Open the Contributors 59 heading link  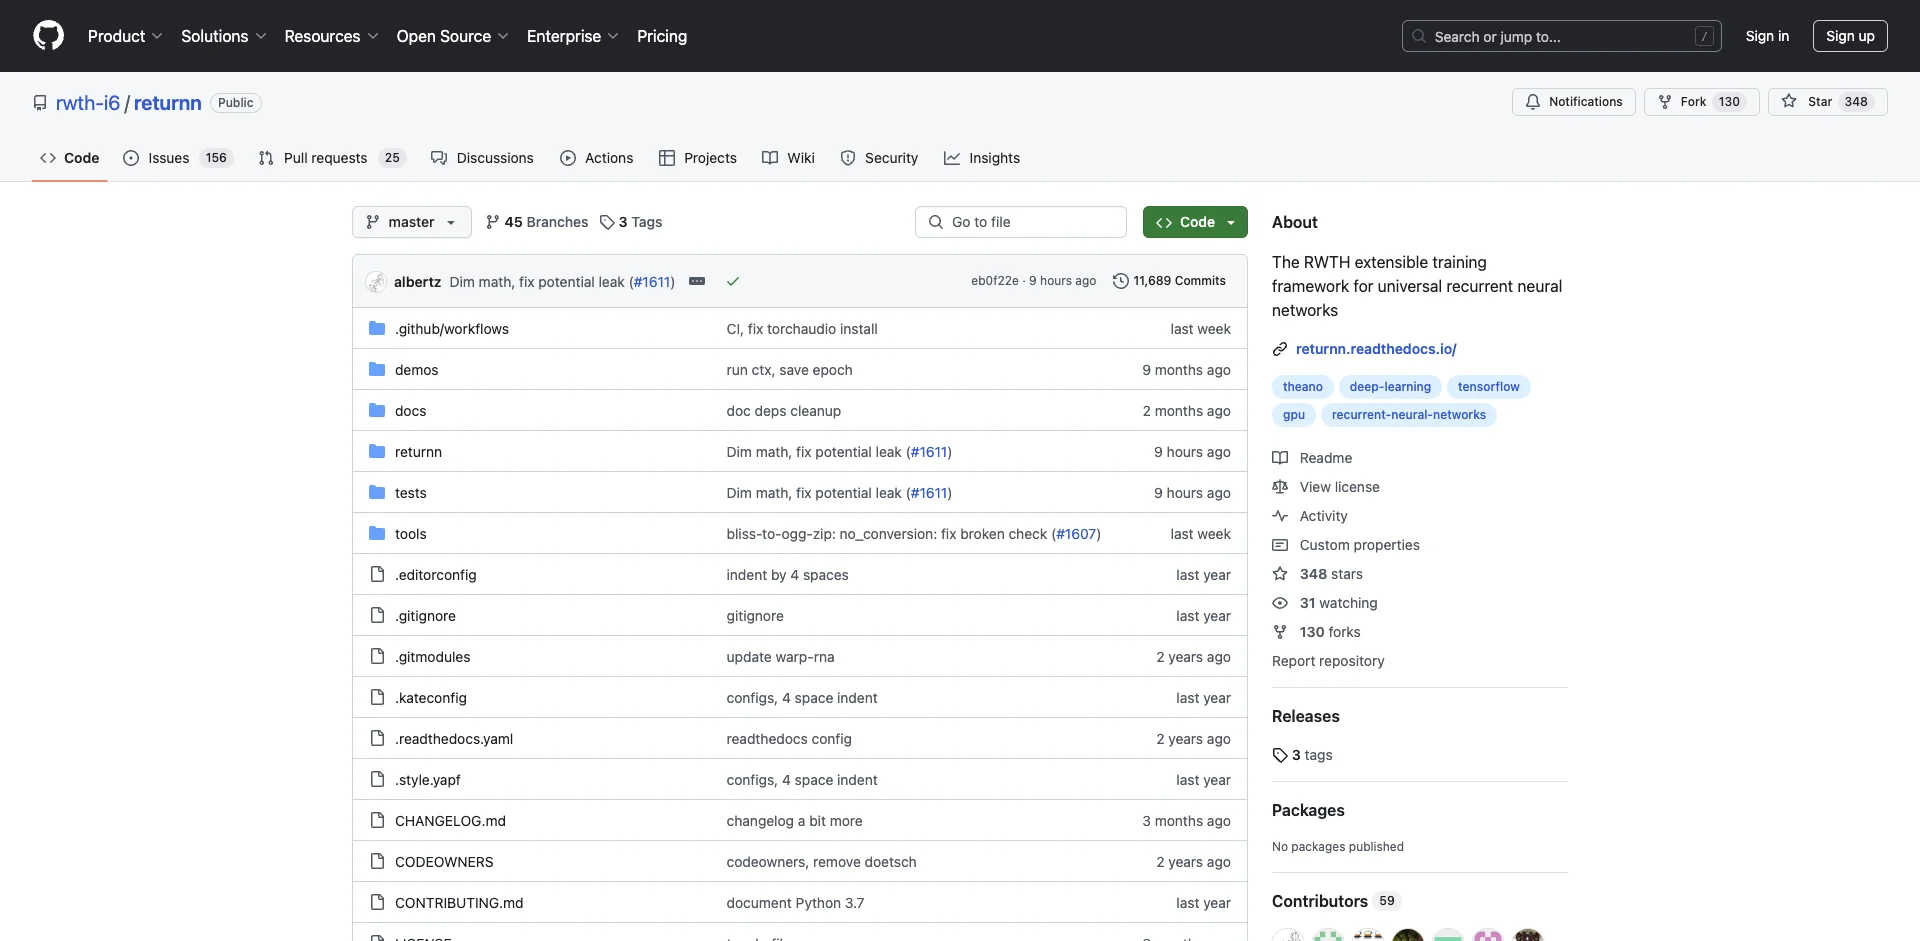1336,901
